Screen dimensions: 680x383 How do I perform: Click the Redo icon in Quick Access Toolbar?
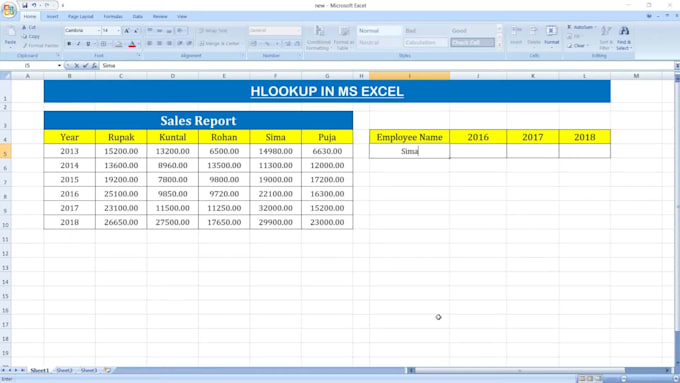[47, 5]
